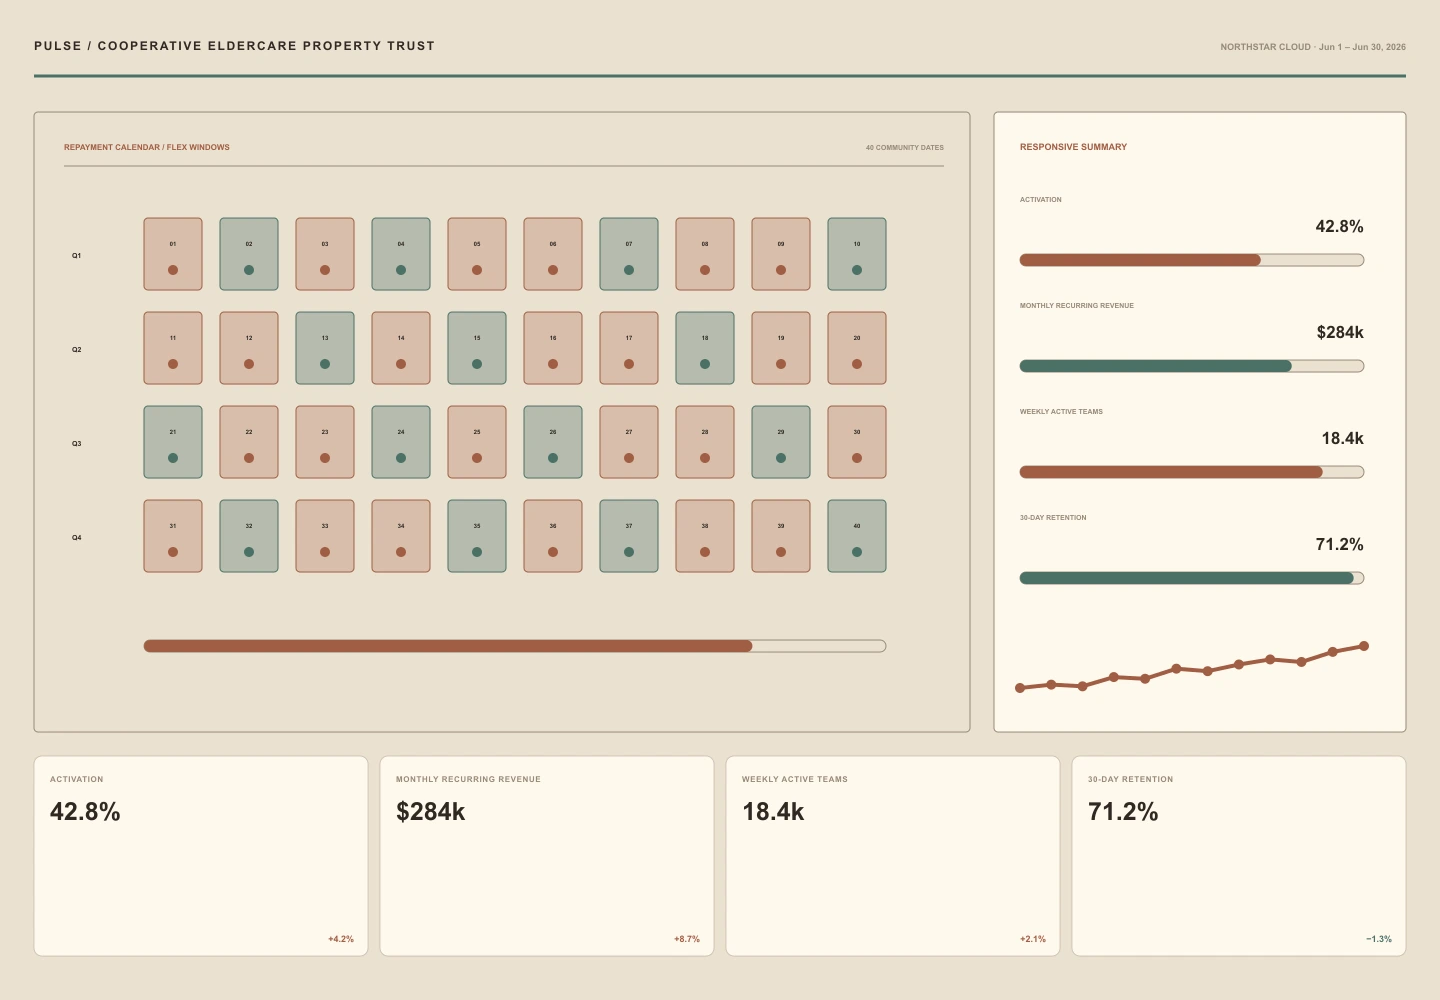
Task: Click the repayment calendar progress bar
Action: click(515, 646)
